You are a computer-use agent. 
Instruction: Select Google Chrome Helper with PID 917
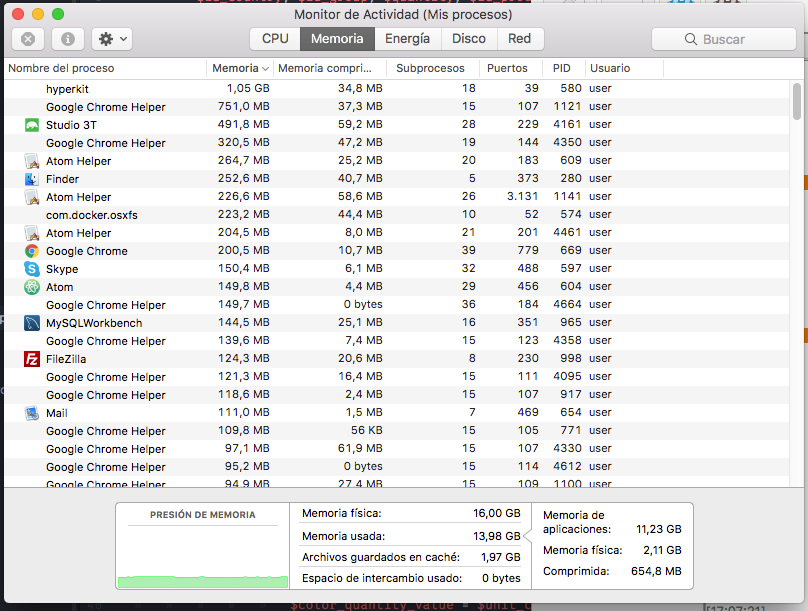[x=397, y=395]
